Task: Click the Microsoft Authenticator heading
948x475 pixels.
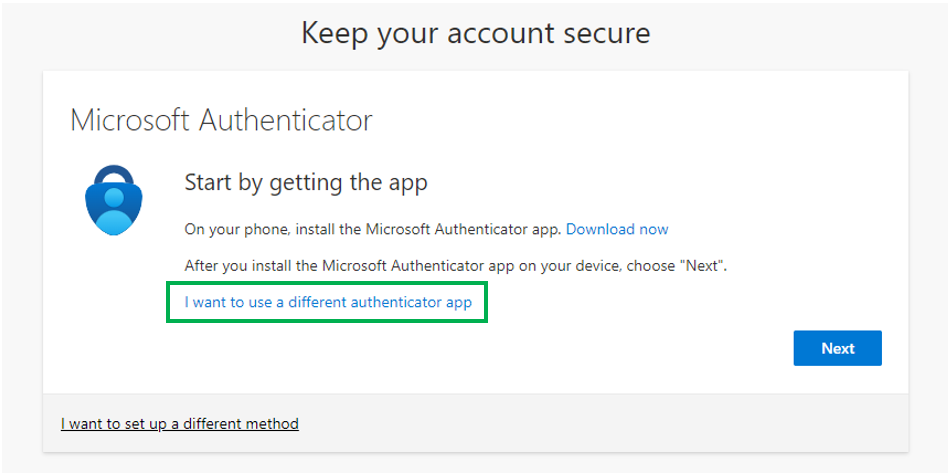Action: [x=221, y=120]
